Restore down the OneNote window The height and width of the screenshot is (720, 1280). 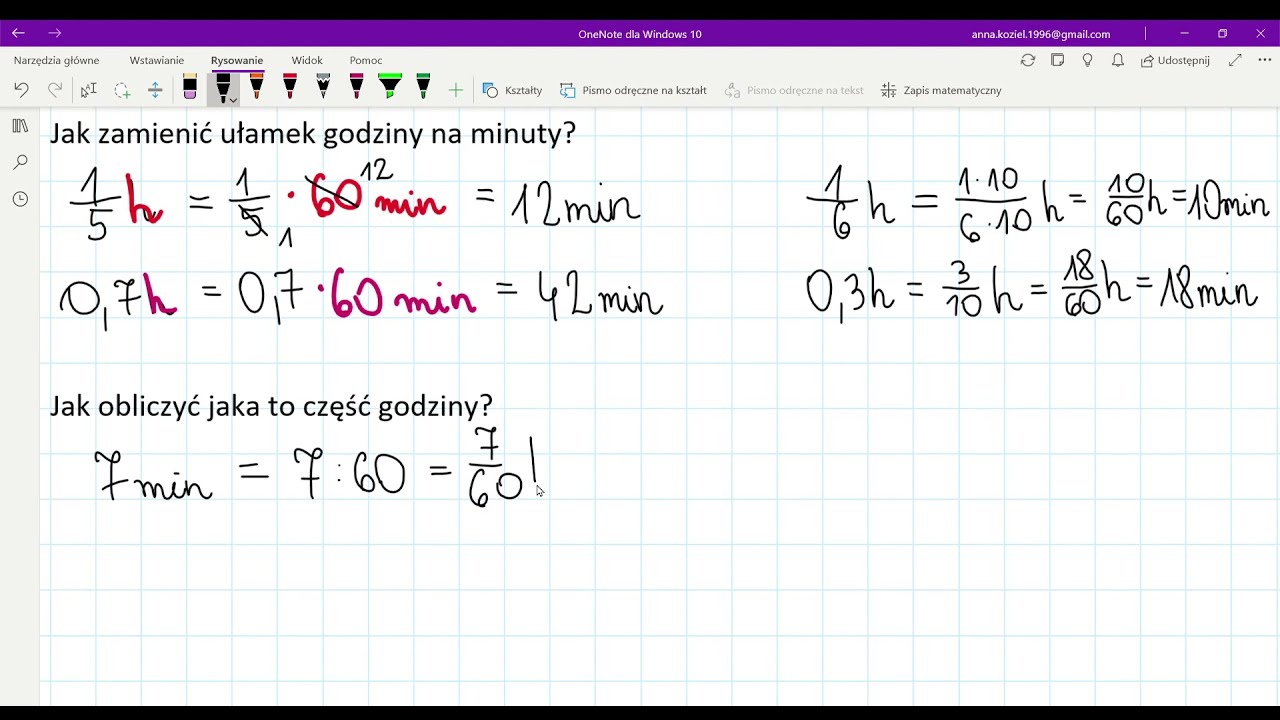tap(1222, 33)
